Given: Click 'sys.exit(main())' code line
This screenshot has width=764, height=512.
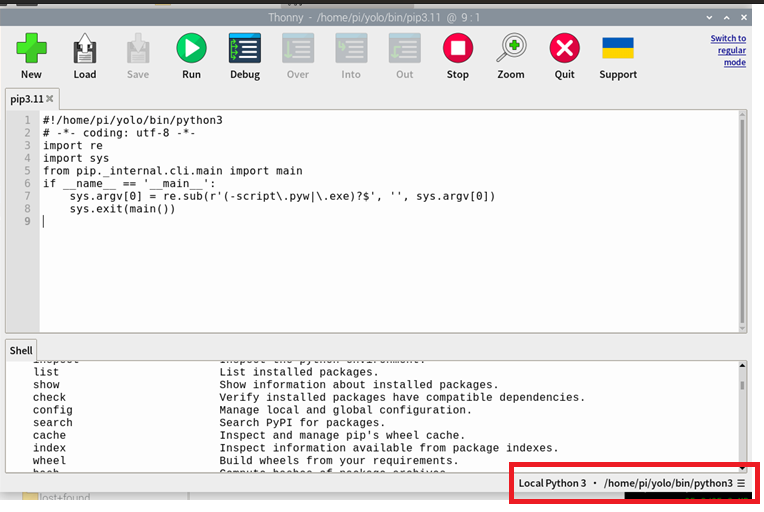Looking at the screenshot, I should 122,209.
